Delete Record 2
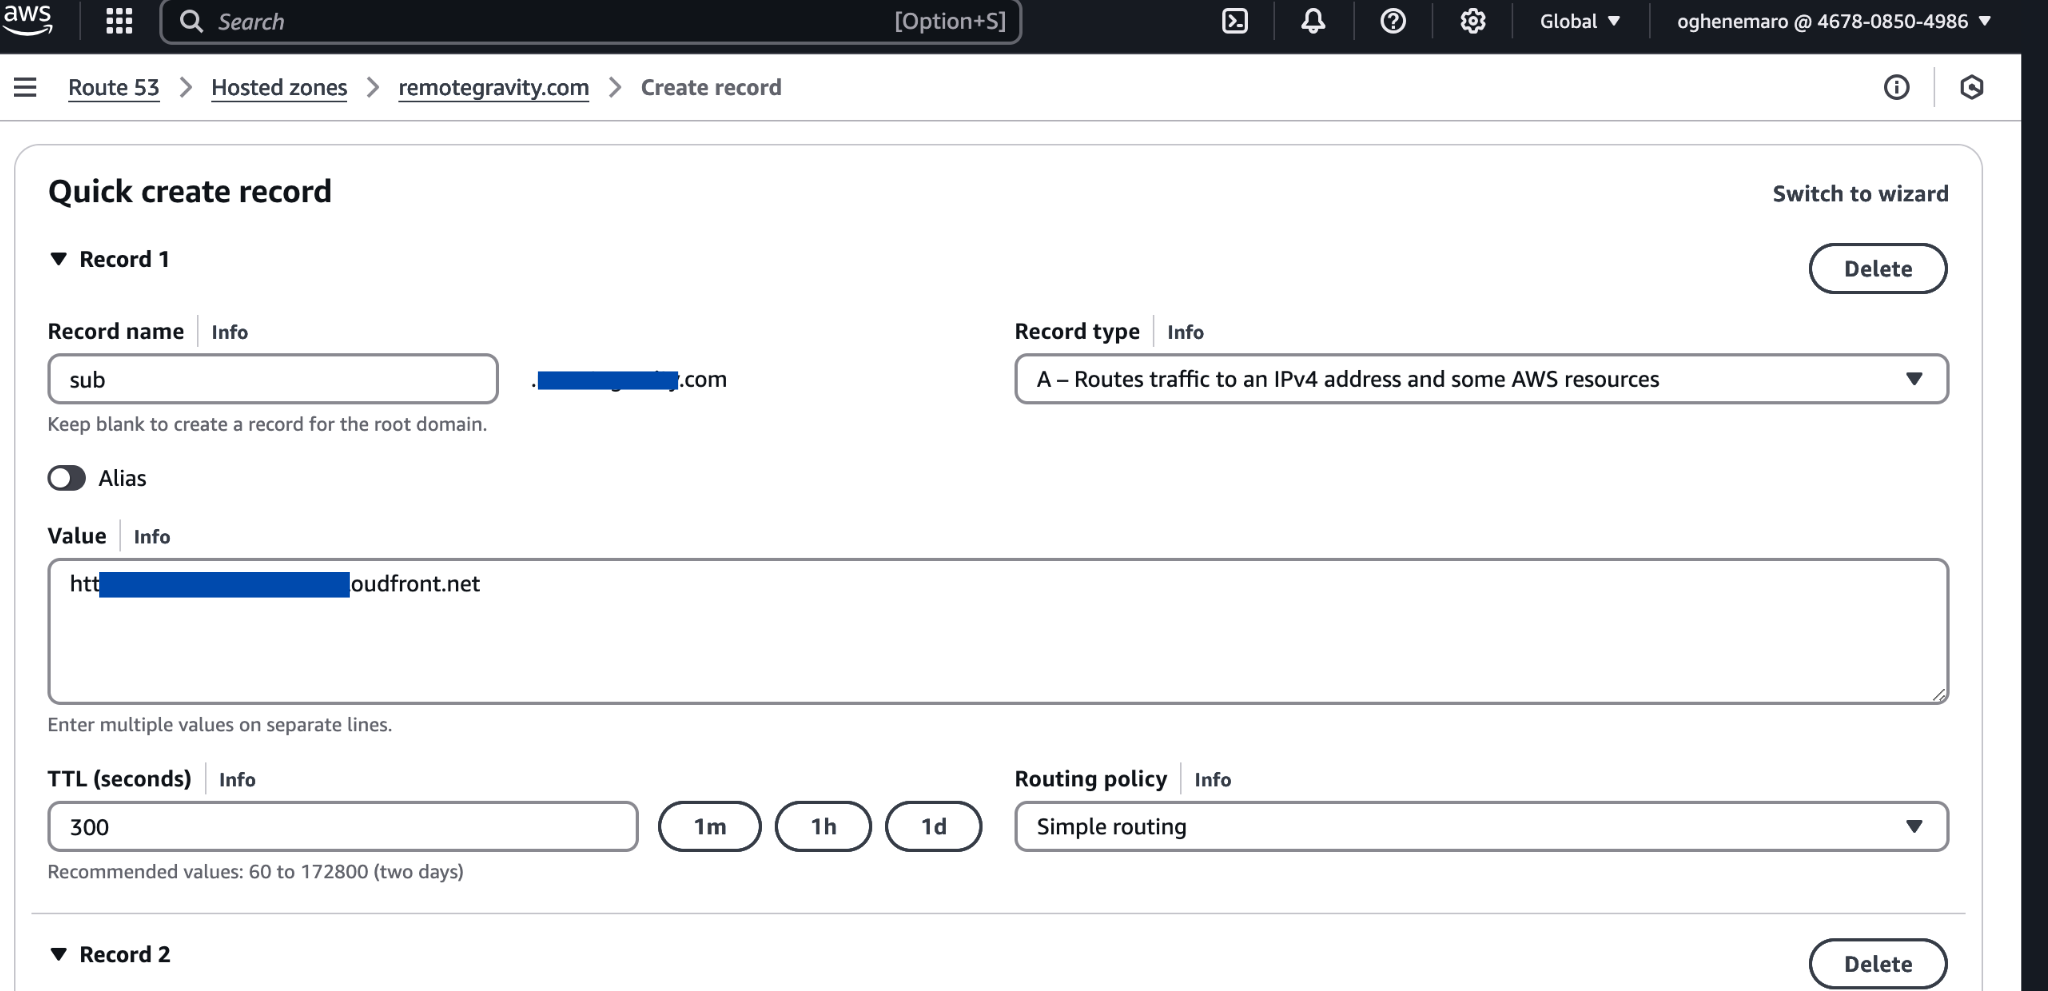 (x=1877, y=963)
